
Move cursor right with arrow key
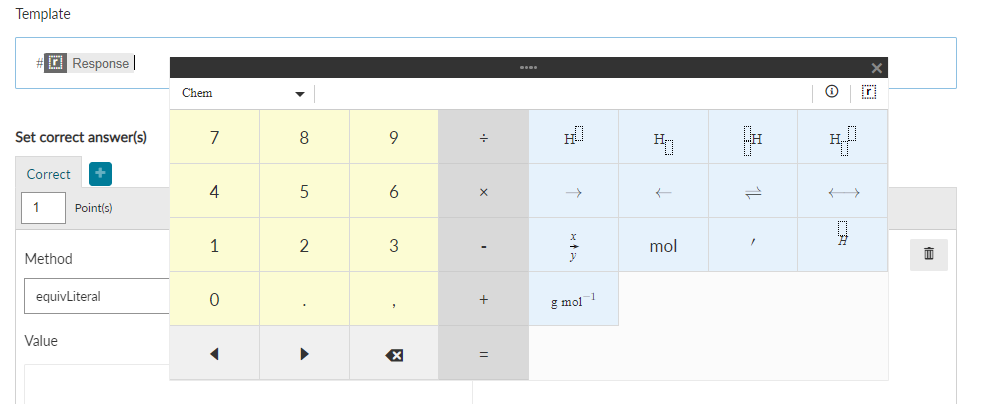[x=304, y=354]
